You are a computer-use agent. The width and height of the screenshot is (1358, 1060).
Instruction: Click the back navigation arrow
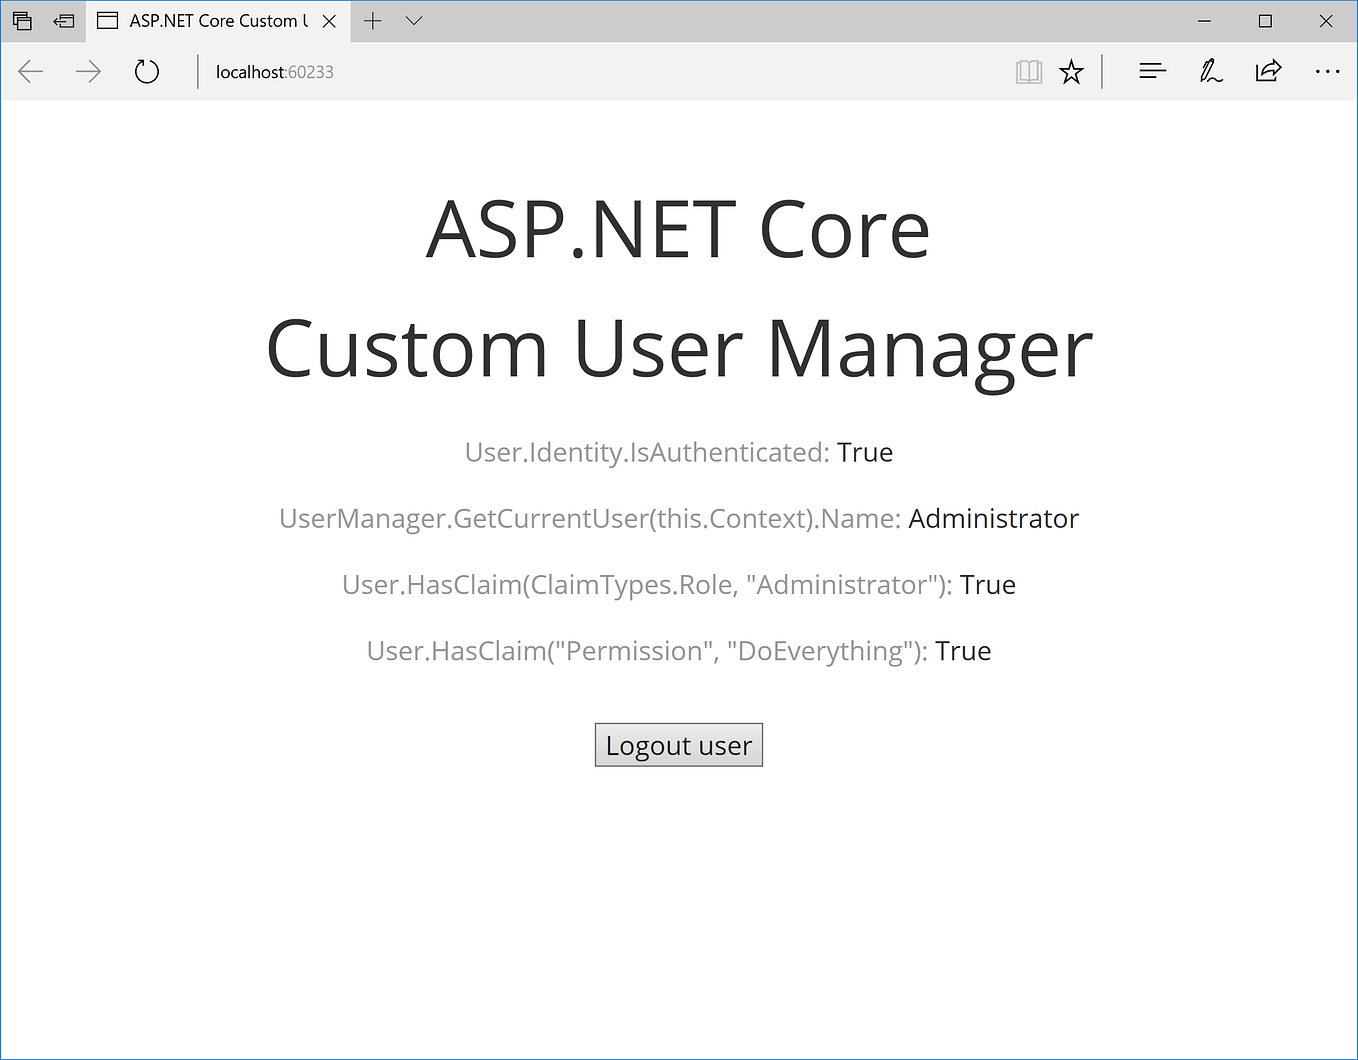[30, 71]
